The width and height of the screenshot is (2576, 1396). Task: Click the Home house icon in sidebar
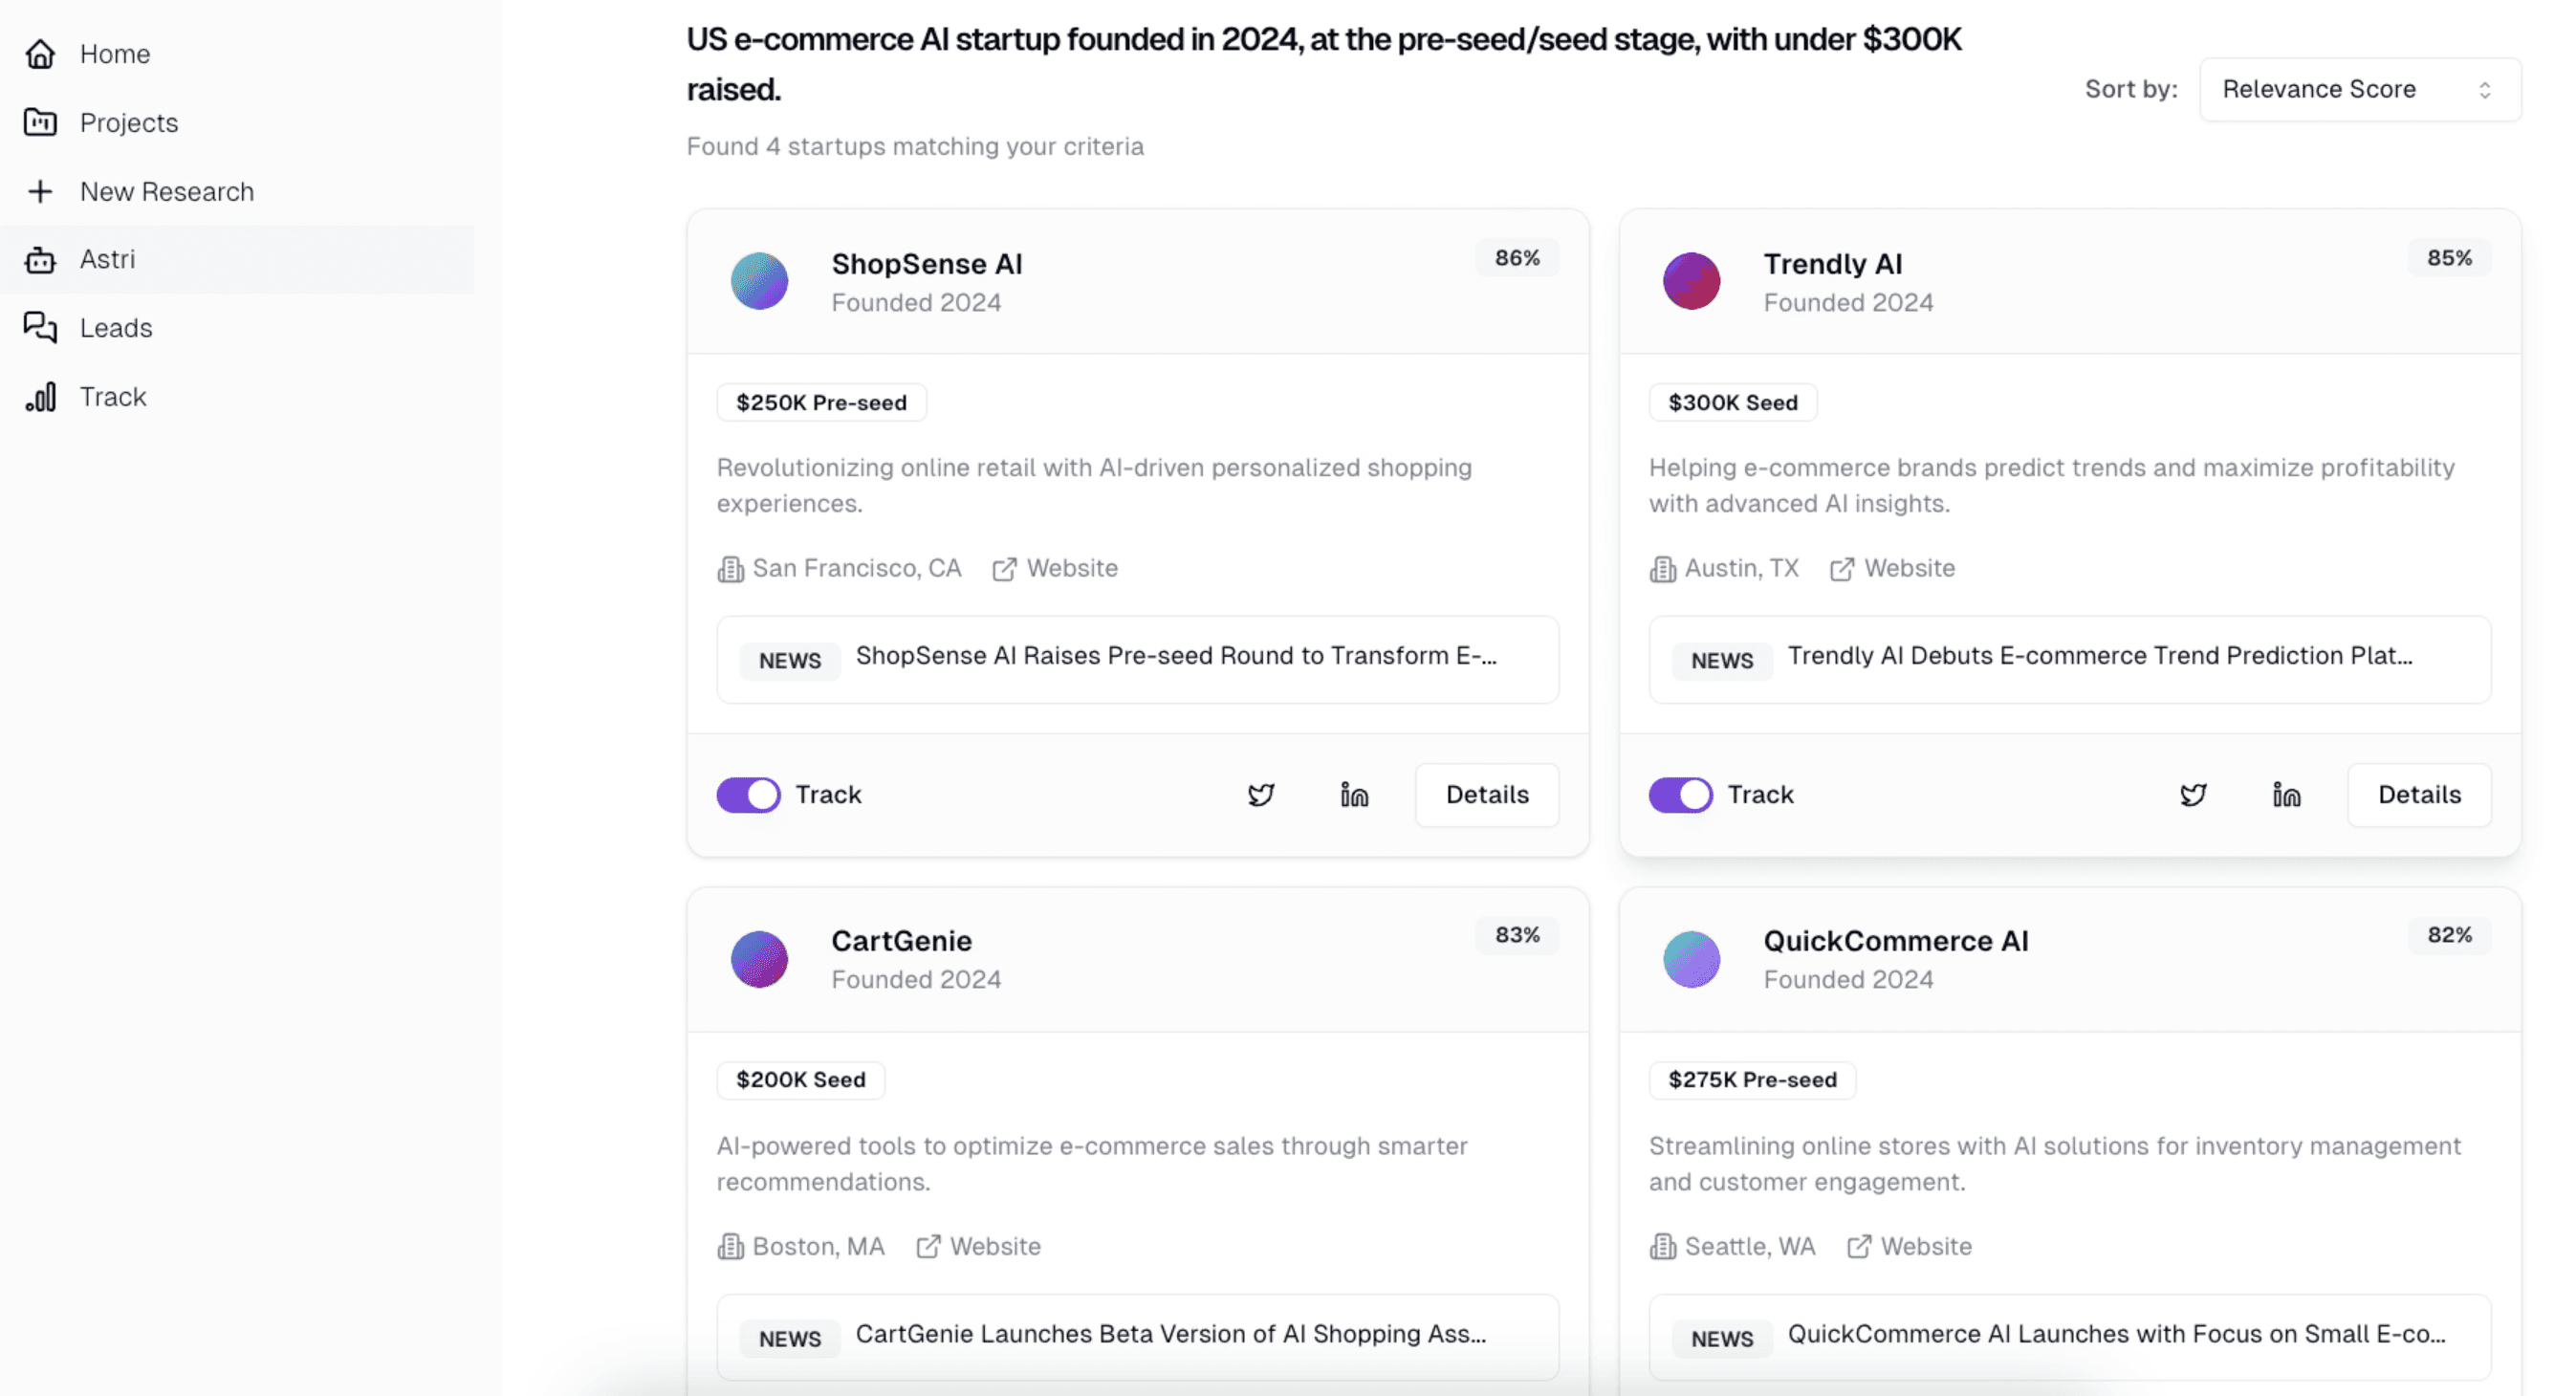point(40,54)
